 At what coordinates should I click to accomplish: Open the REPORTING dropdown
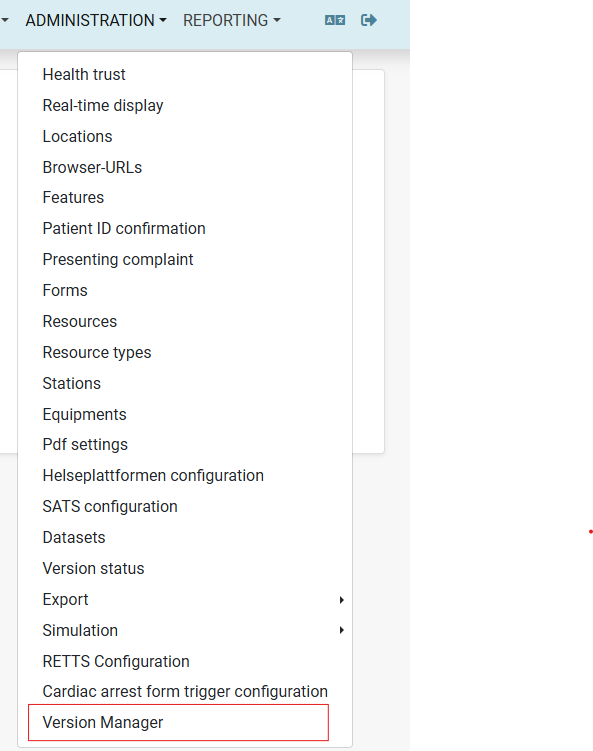(232, 21)
